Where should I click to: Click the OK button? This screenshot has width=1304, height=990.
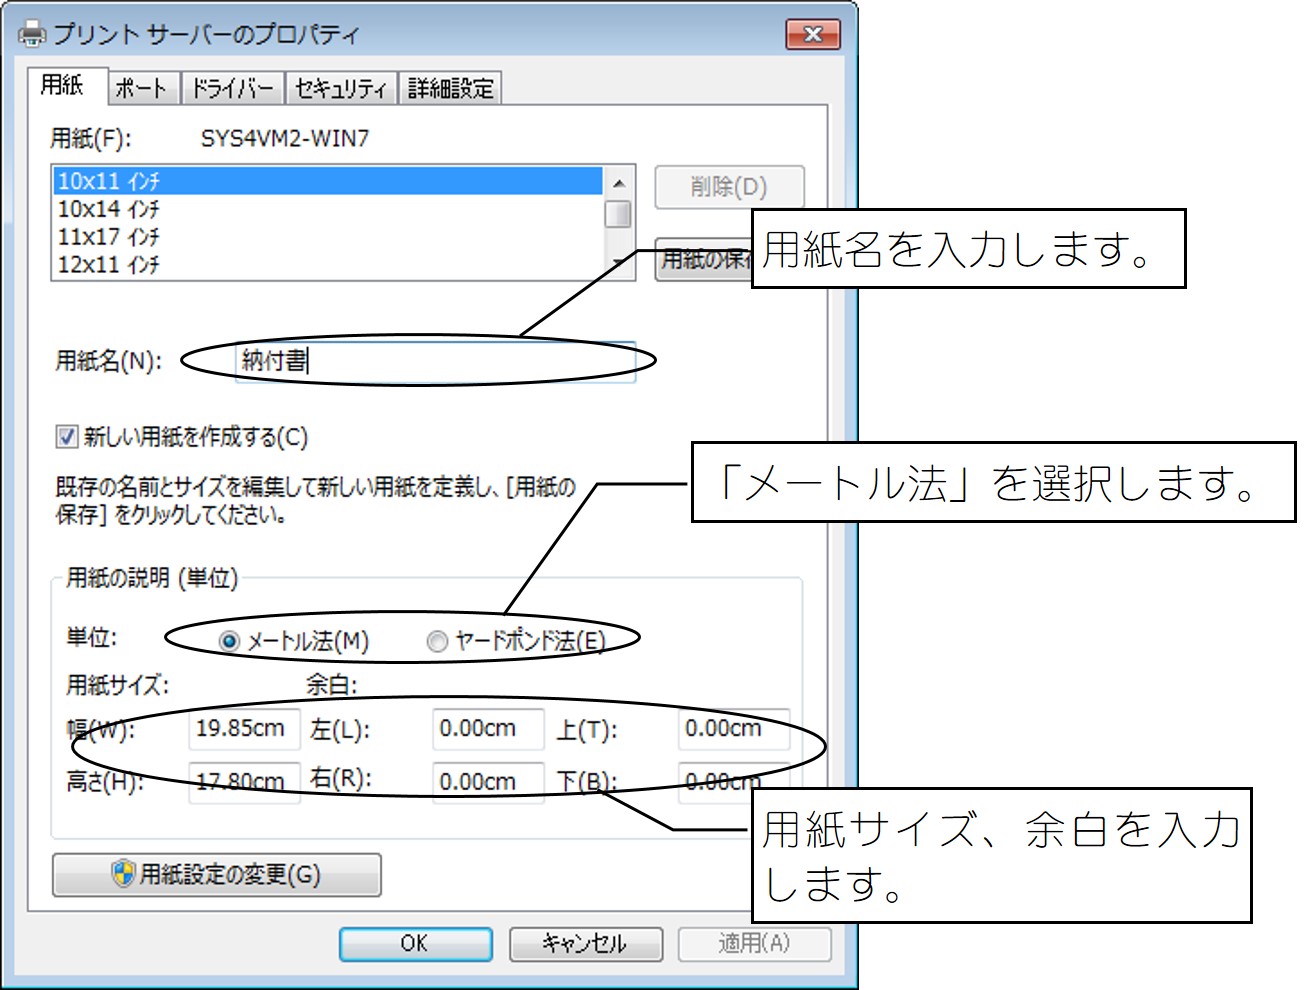click(415, 943)
